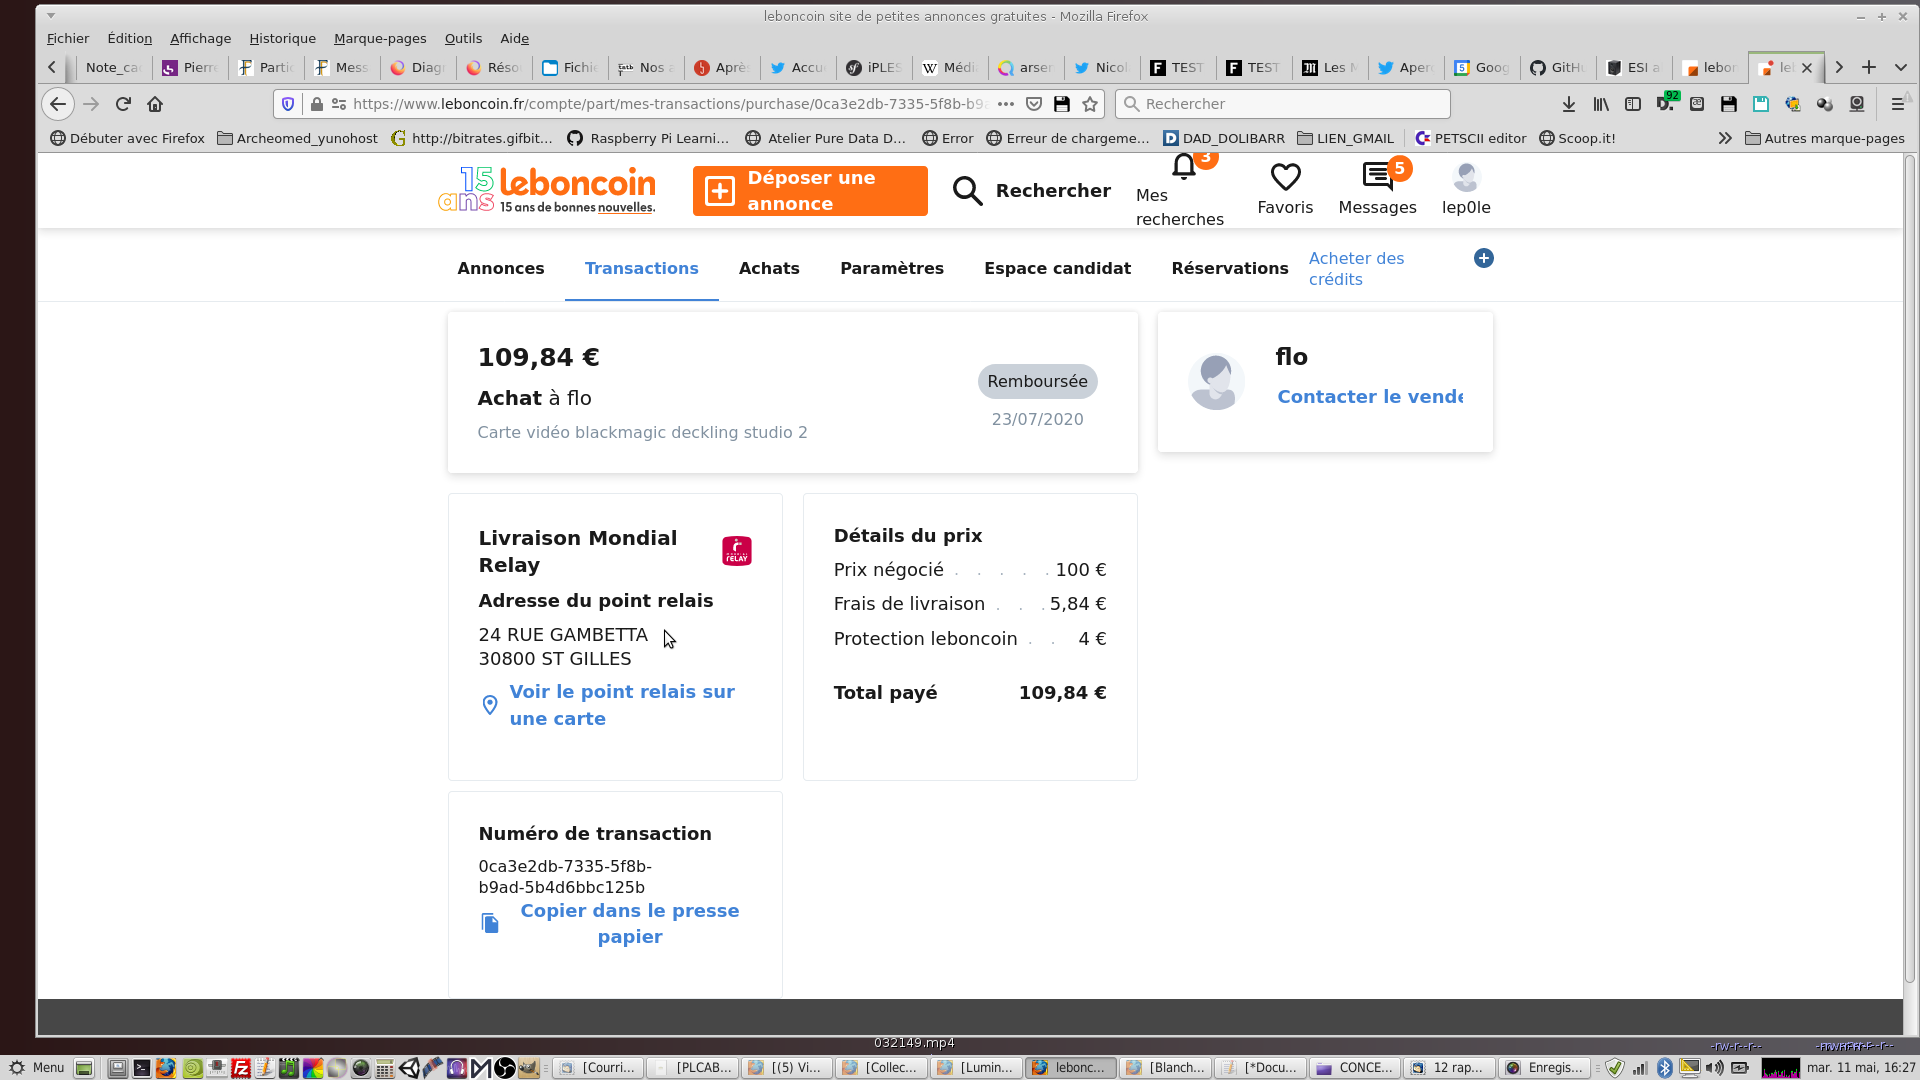Click Copier dans le presse papier

pos(629,923)
